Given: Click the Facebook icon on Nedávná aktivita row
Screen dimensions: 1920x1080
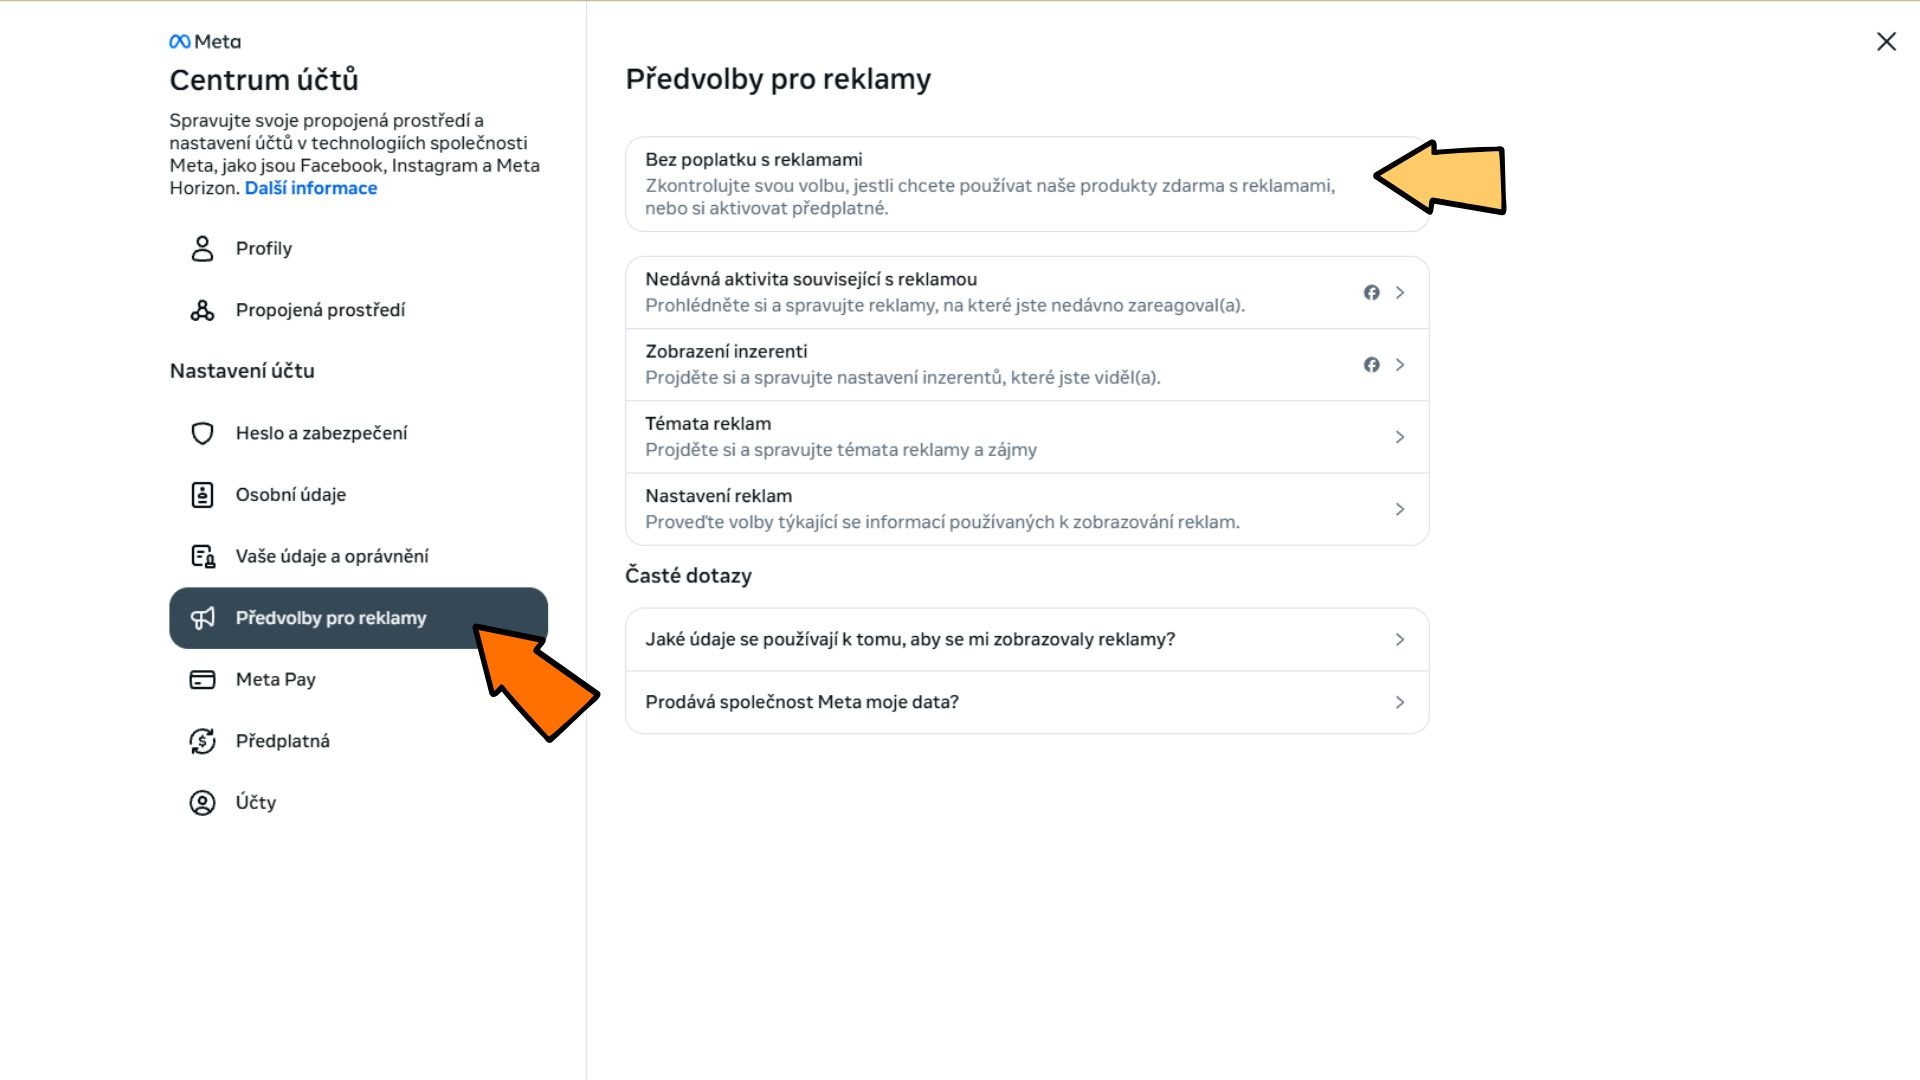Looking at the screenshot, I should pos(1372,293).
